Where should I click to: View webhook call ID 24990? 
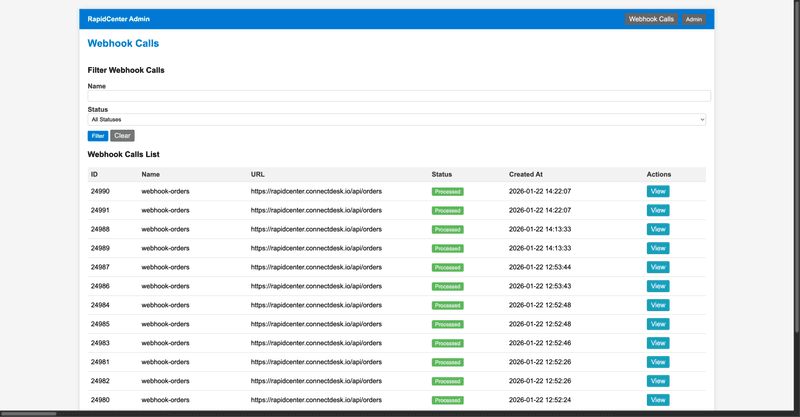pos(657,191)
